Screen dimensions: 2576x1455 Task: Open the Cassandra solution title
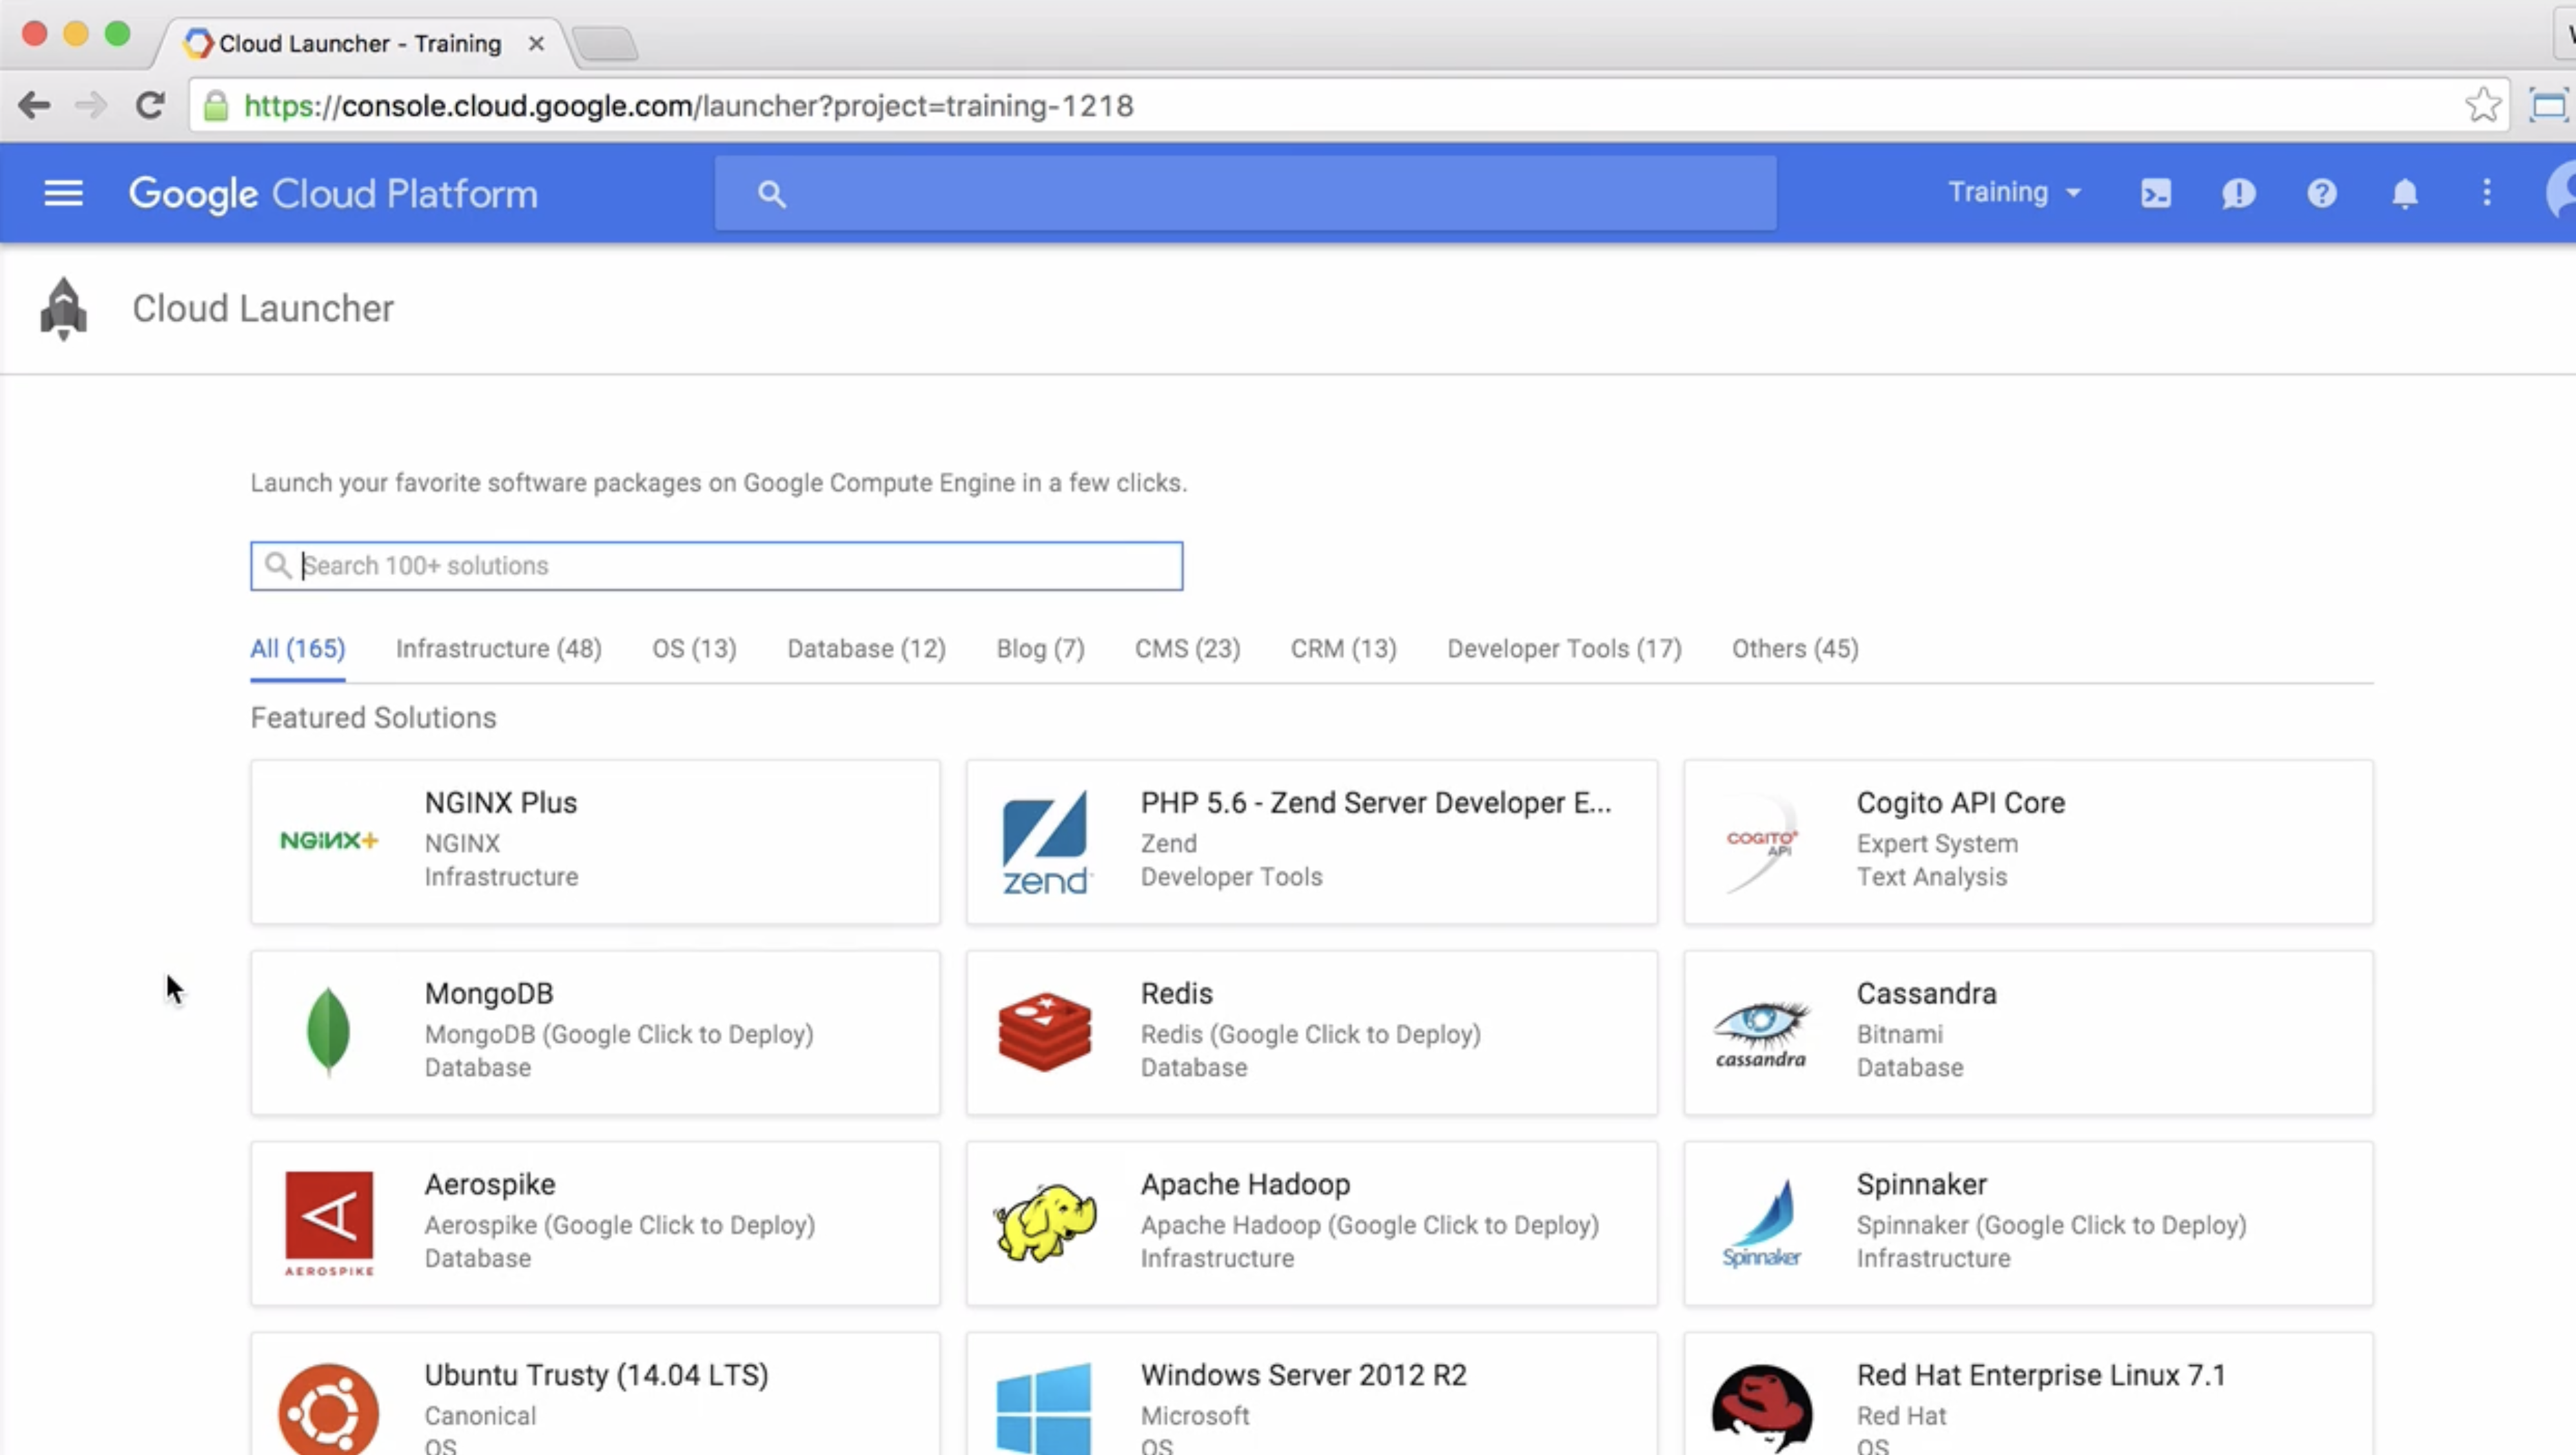pyautogui.click(x=1927, y=994)
